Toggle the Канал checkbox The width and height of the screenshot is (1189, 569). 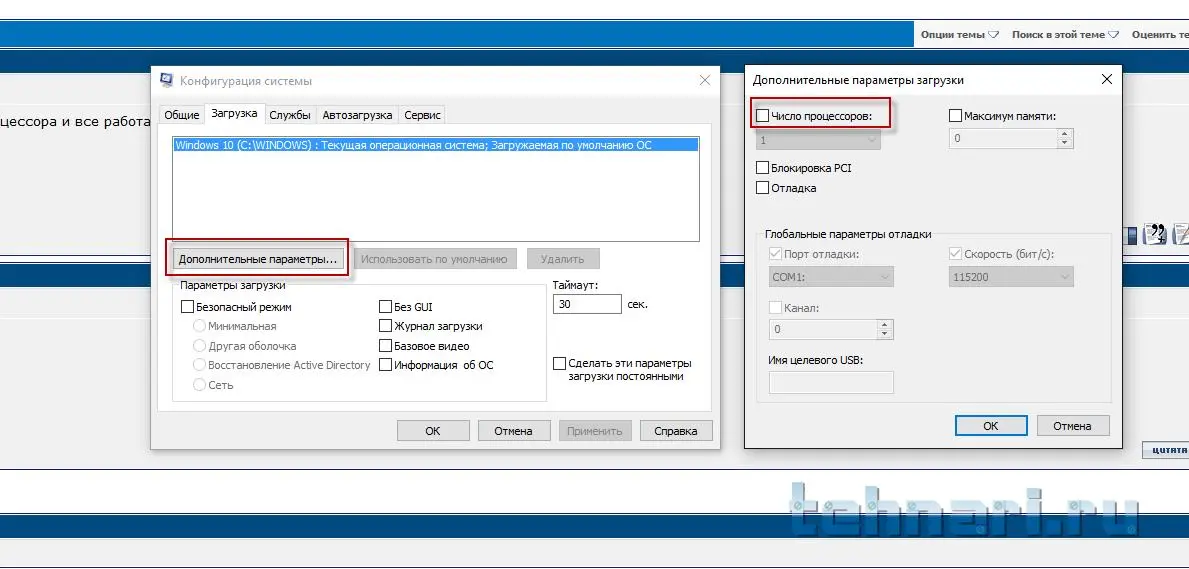click(x=775, y=308)
